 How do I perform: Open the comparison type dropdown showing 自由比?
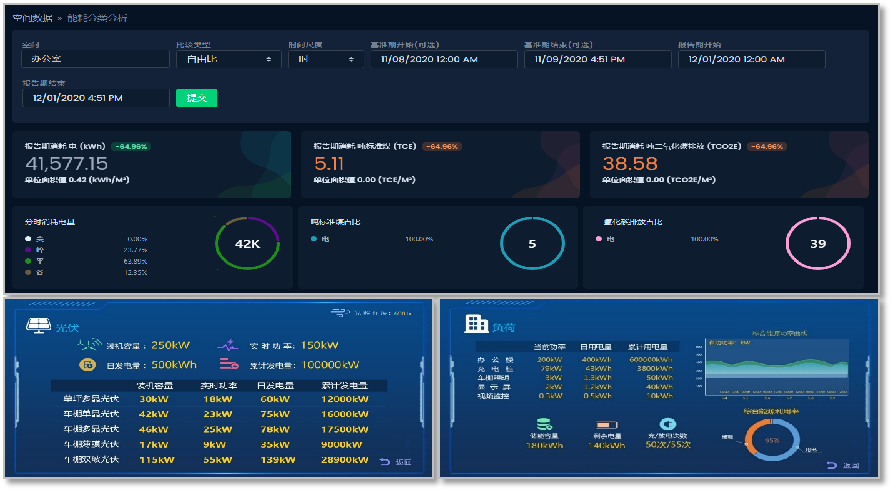pyautogui.click(x=229, y=59)
